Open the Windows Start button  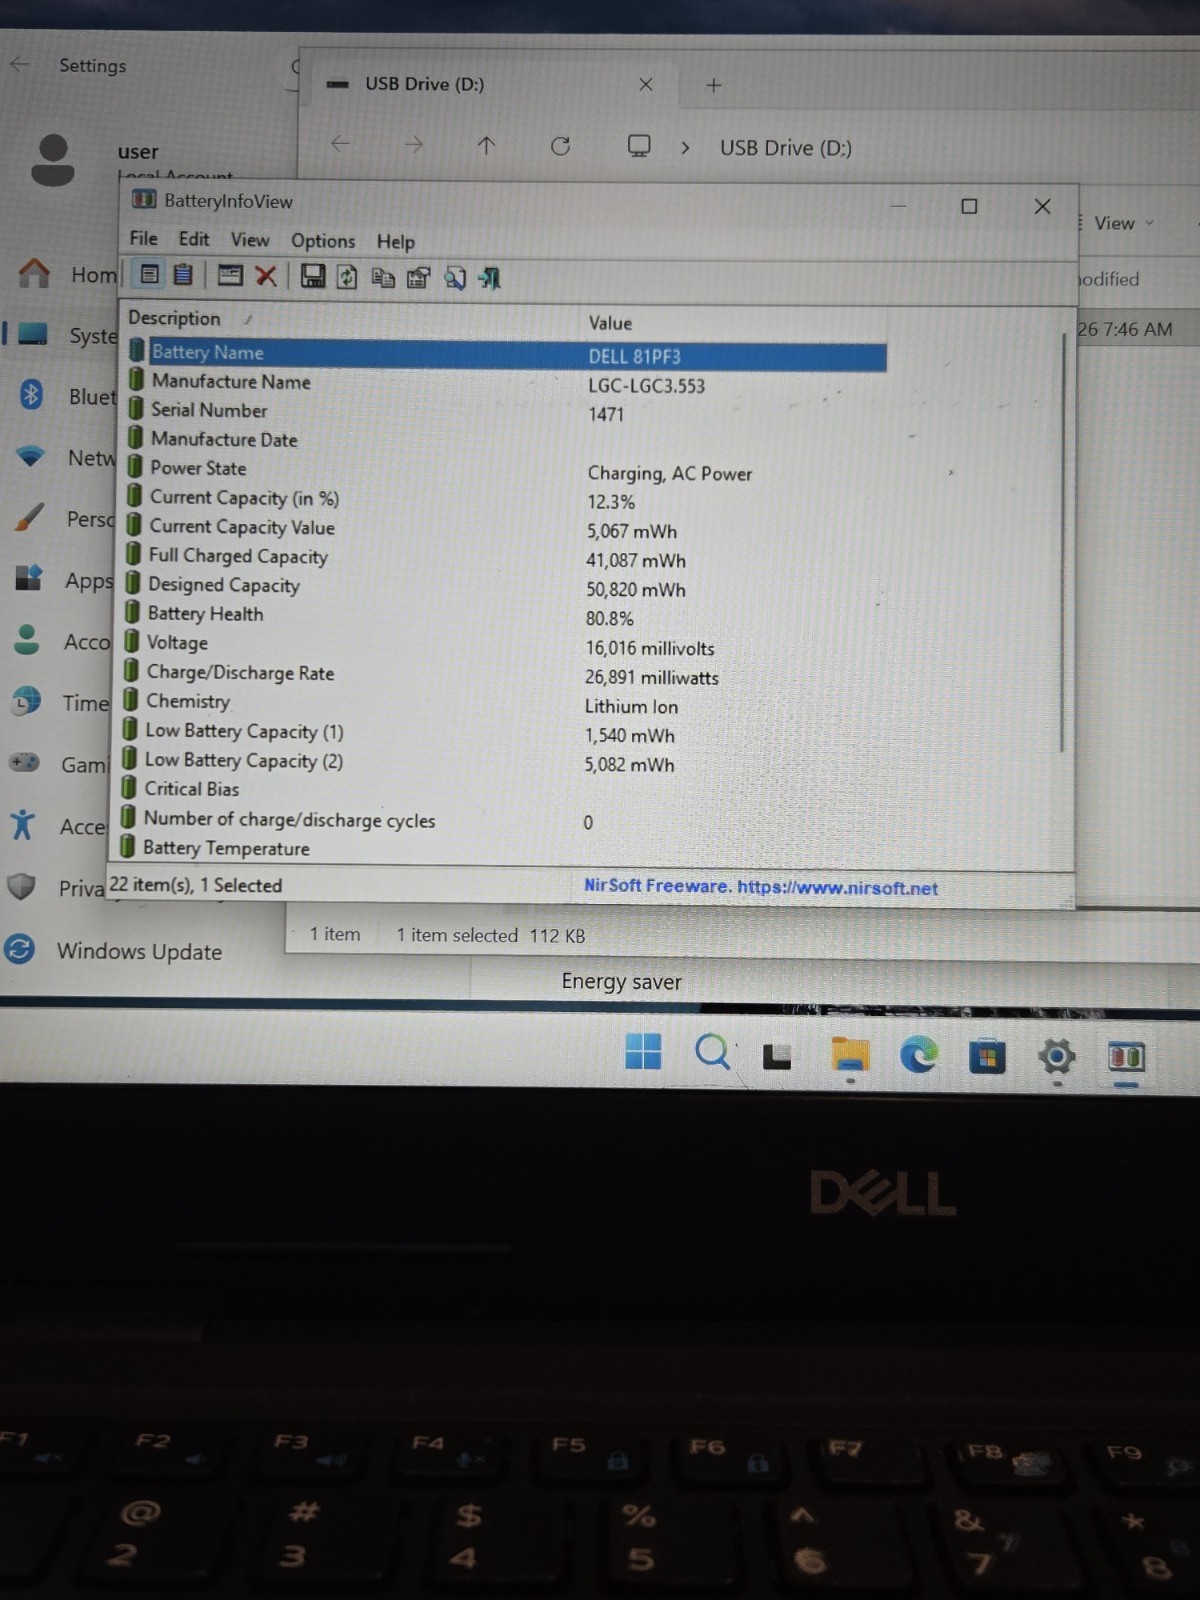coord(643,1051)
